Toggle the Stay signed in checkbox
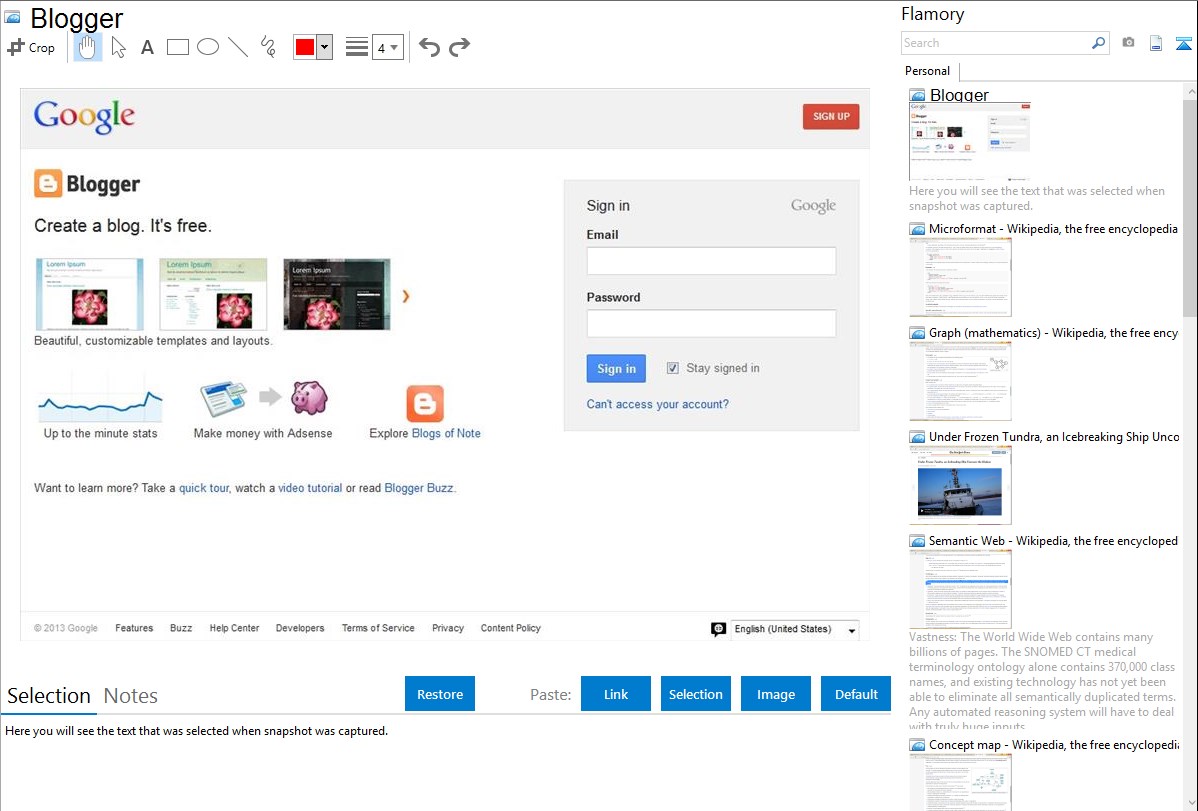The width and height of the screenshot is (1198, 811). tap(672, 368)
